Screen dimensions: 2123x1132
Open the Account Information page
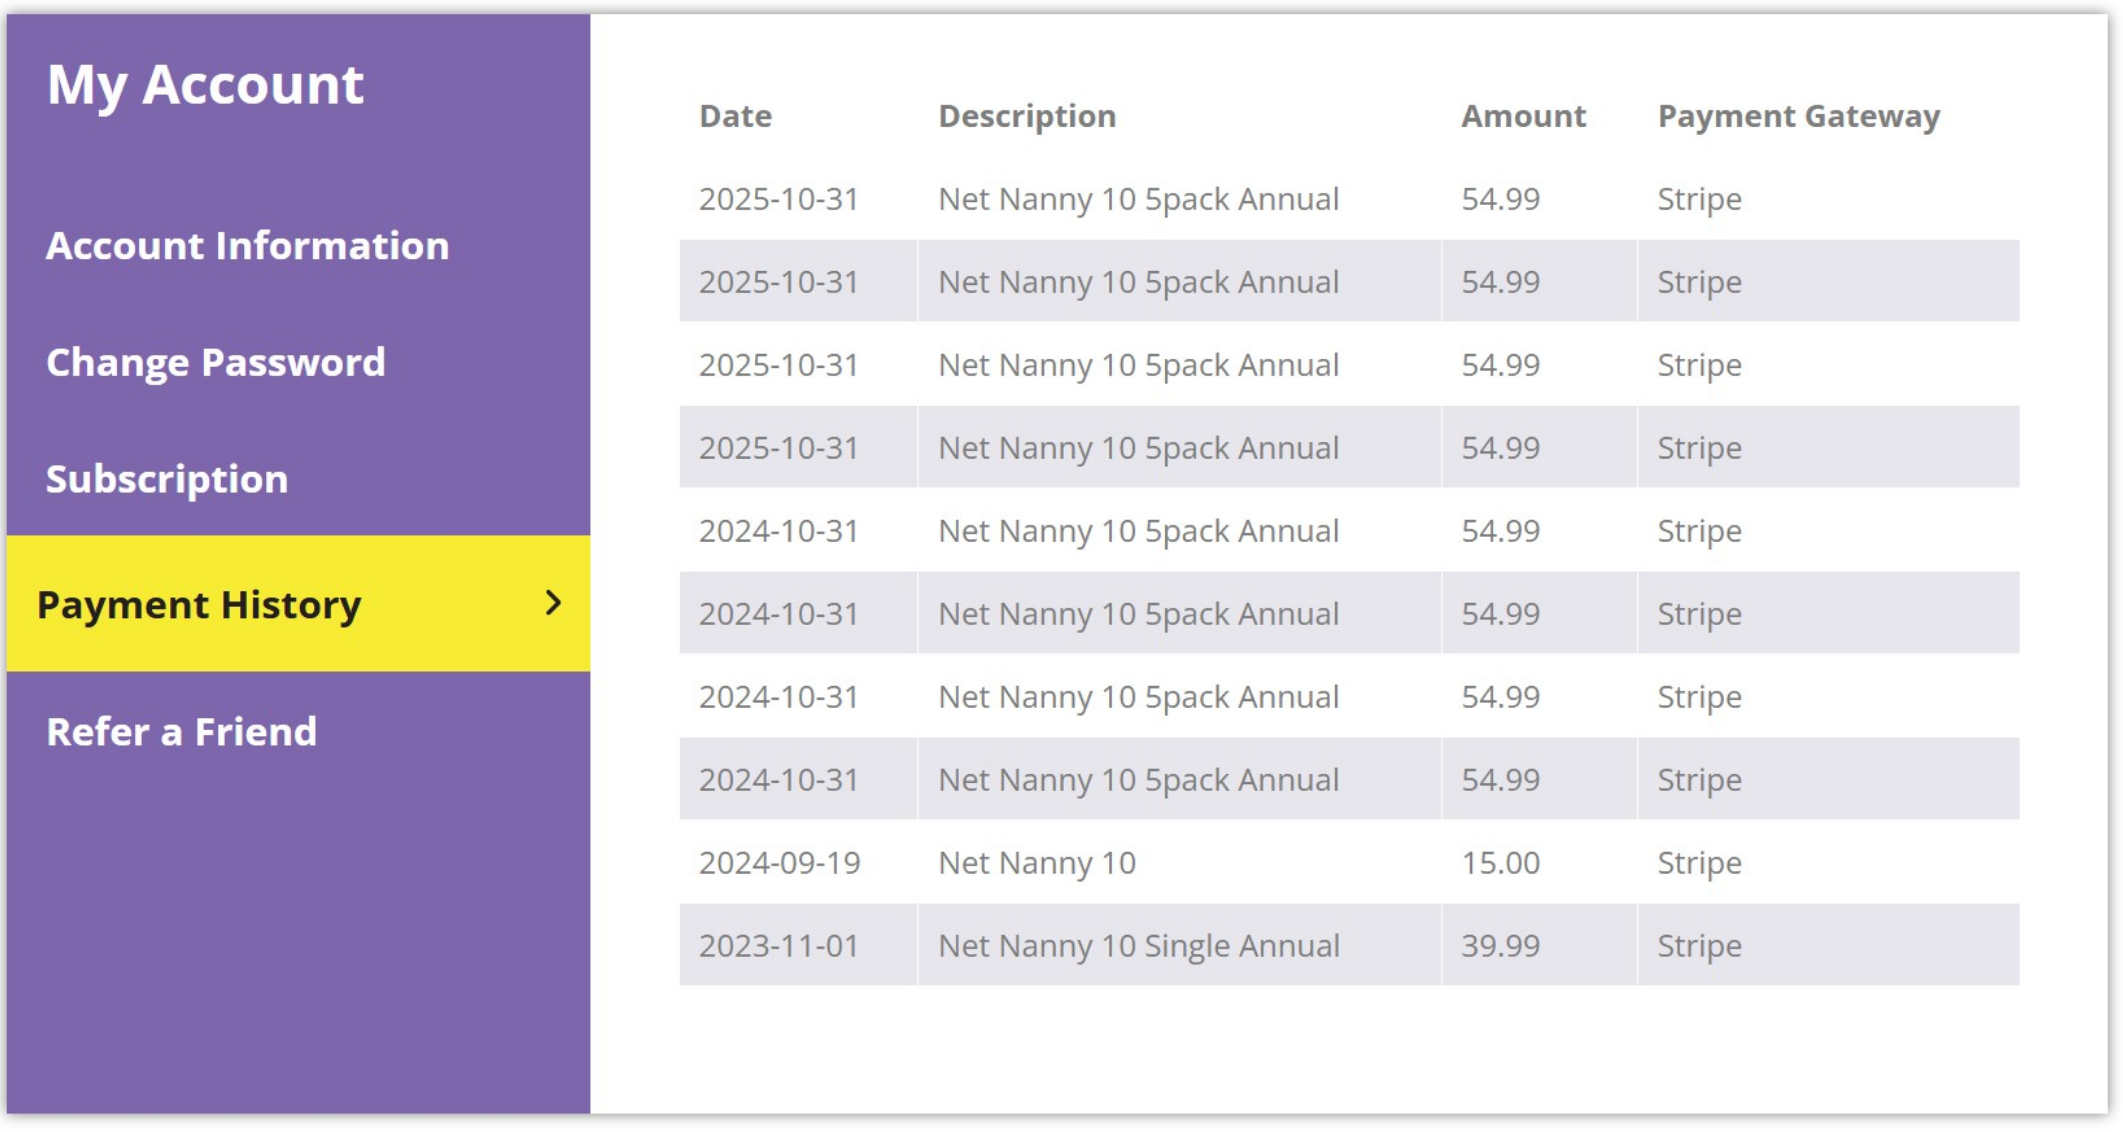pos(246,246)
